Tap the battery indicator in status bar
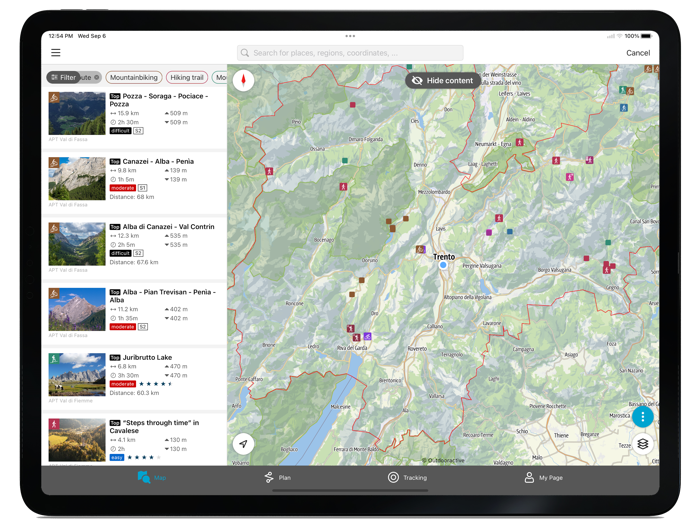 [646, 36]
